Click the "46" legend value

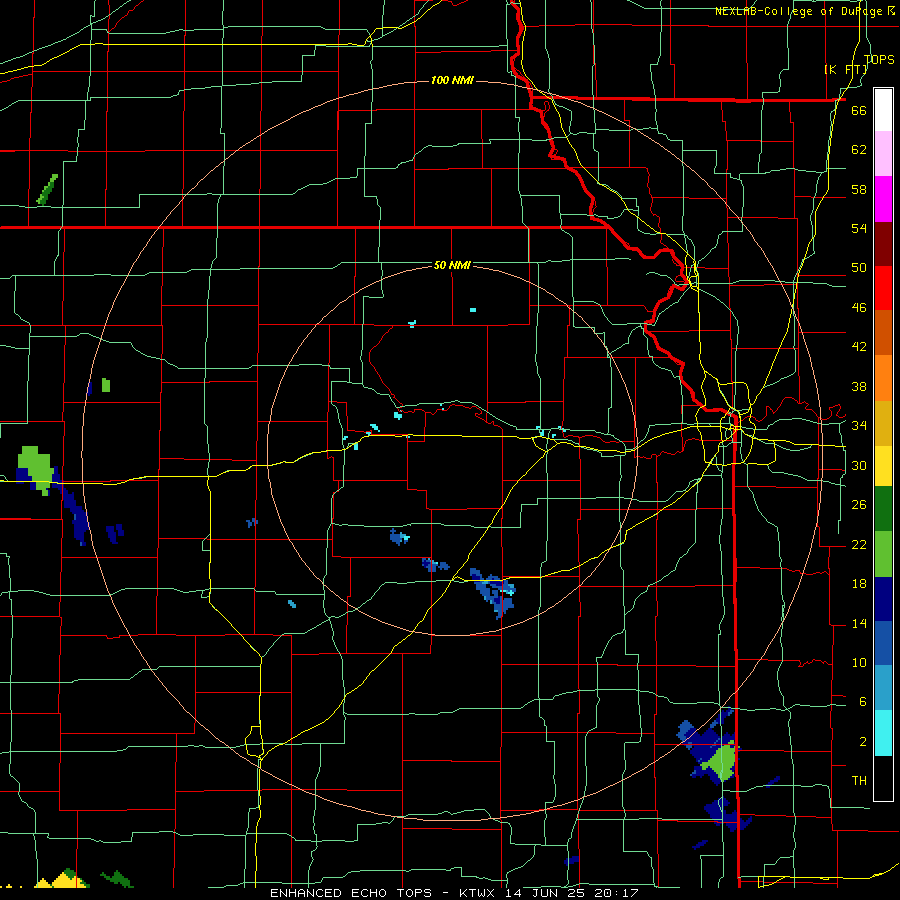(x=859, y=308)
